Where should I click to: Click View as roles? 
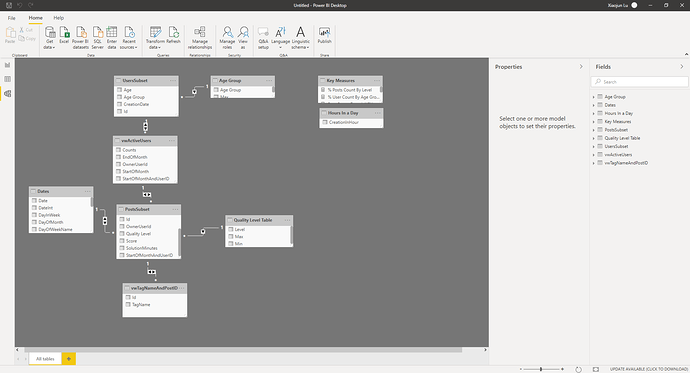[243, 38]
